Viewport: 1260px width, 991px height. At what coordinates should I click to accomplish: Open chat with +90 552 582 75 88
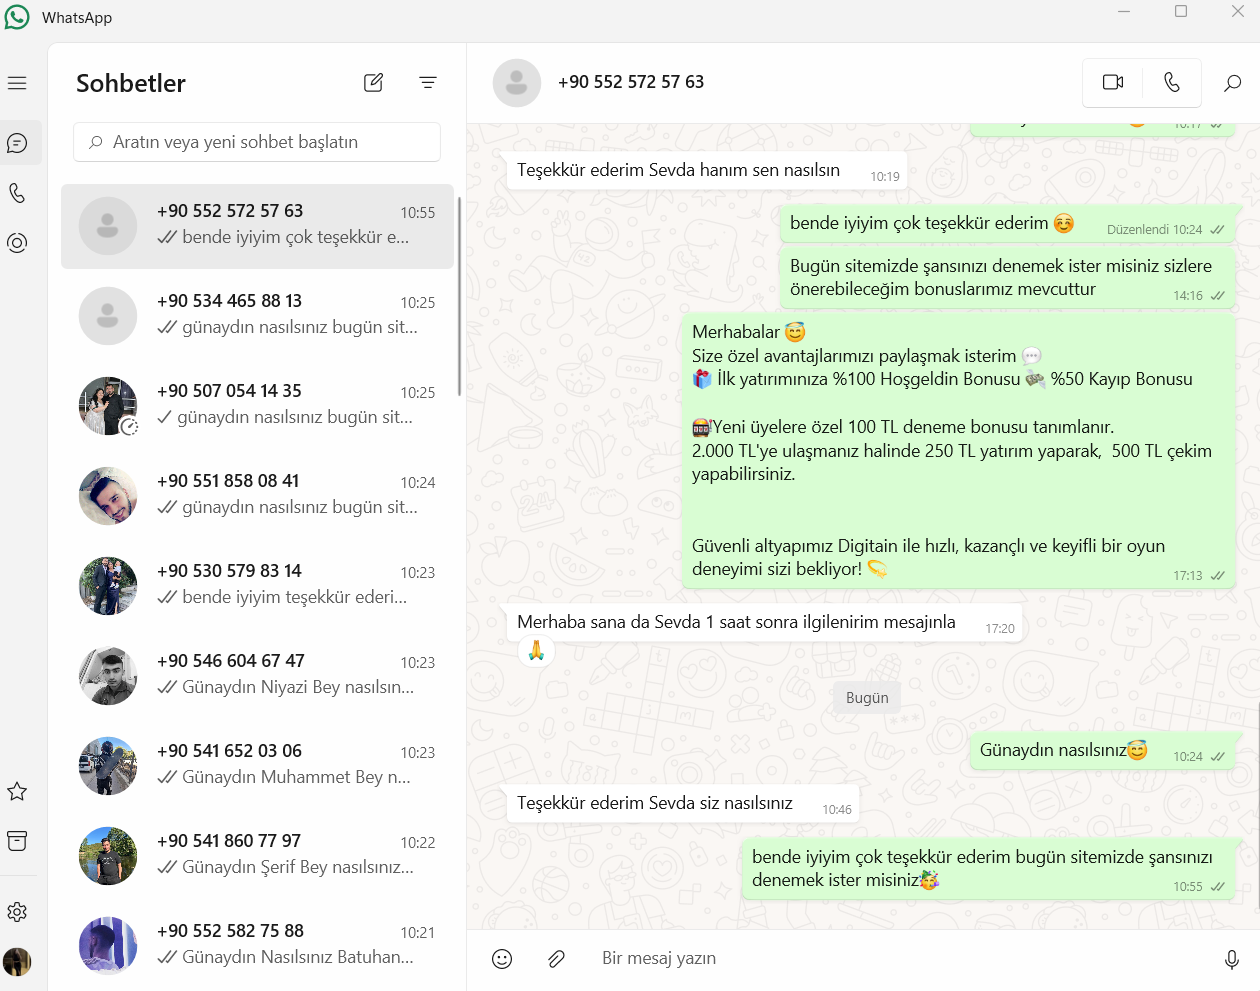[257, 946]
